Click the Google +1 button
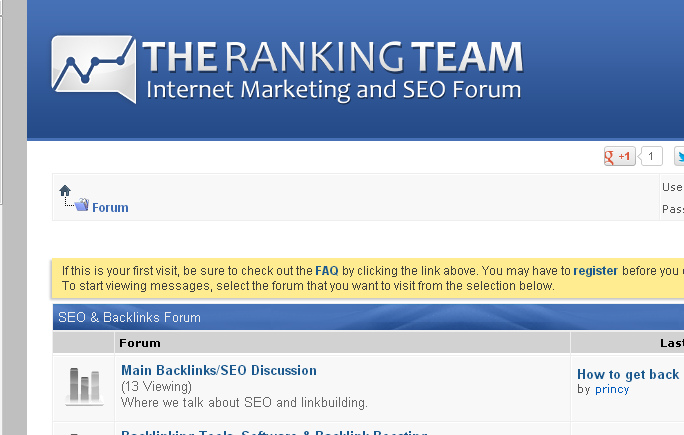This screenshot has height=435, width=684. (x=619, y=156)
